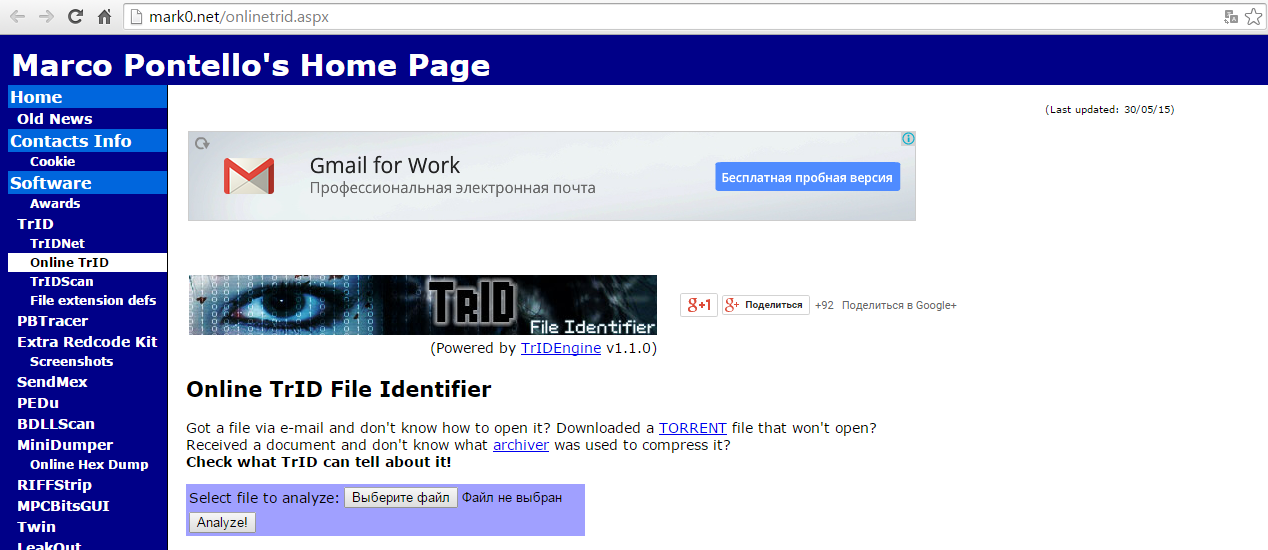Open Contacts Info in the sidebar
1268x550 pixels.
click(x=87, y=141)
